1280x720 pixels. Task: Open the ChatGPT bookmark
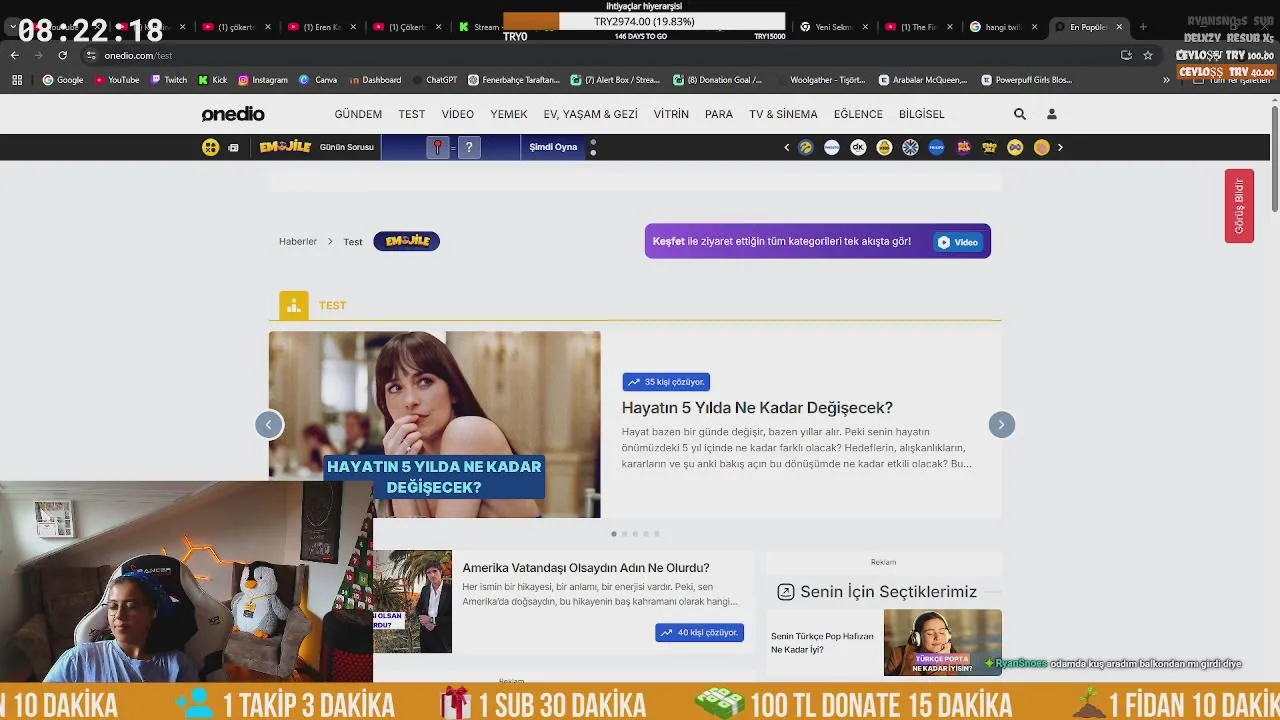(x=434, y=80)
